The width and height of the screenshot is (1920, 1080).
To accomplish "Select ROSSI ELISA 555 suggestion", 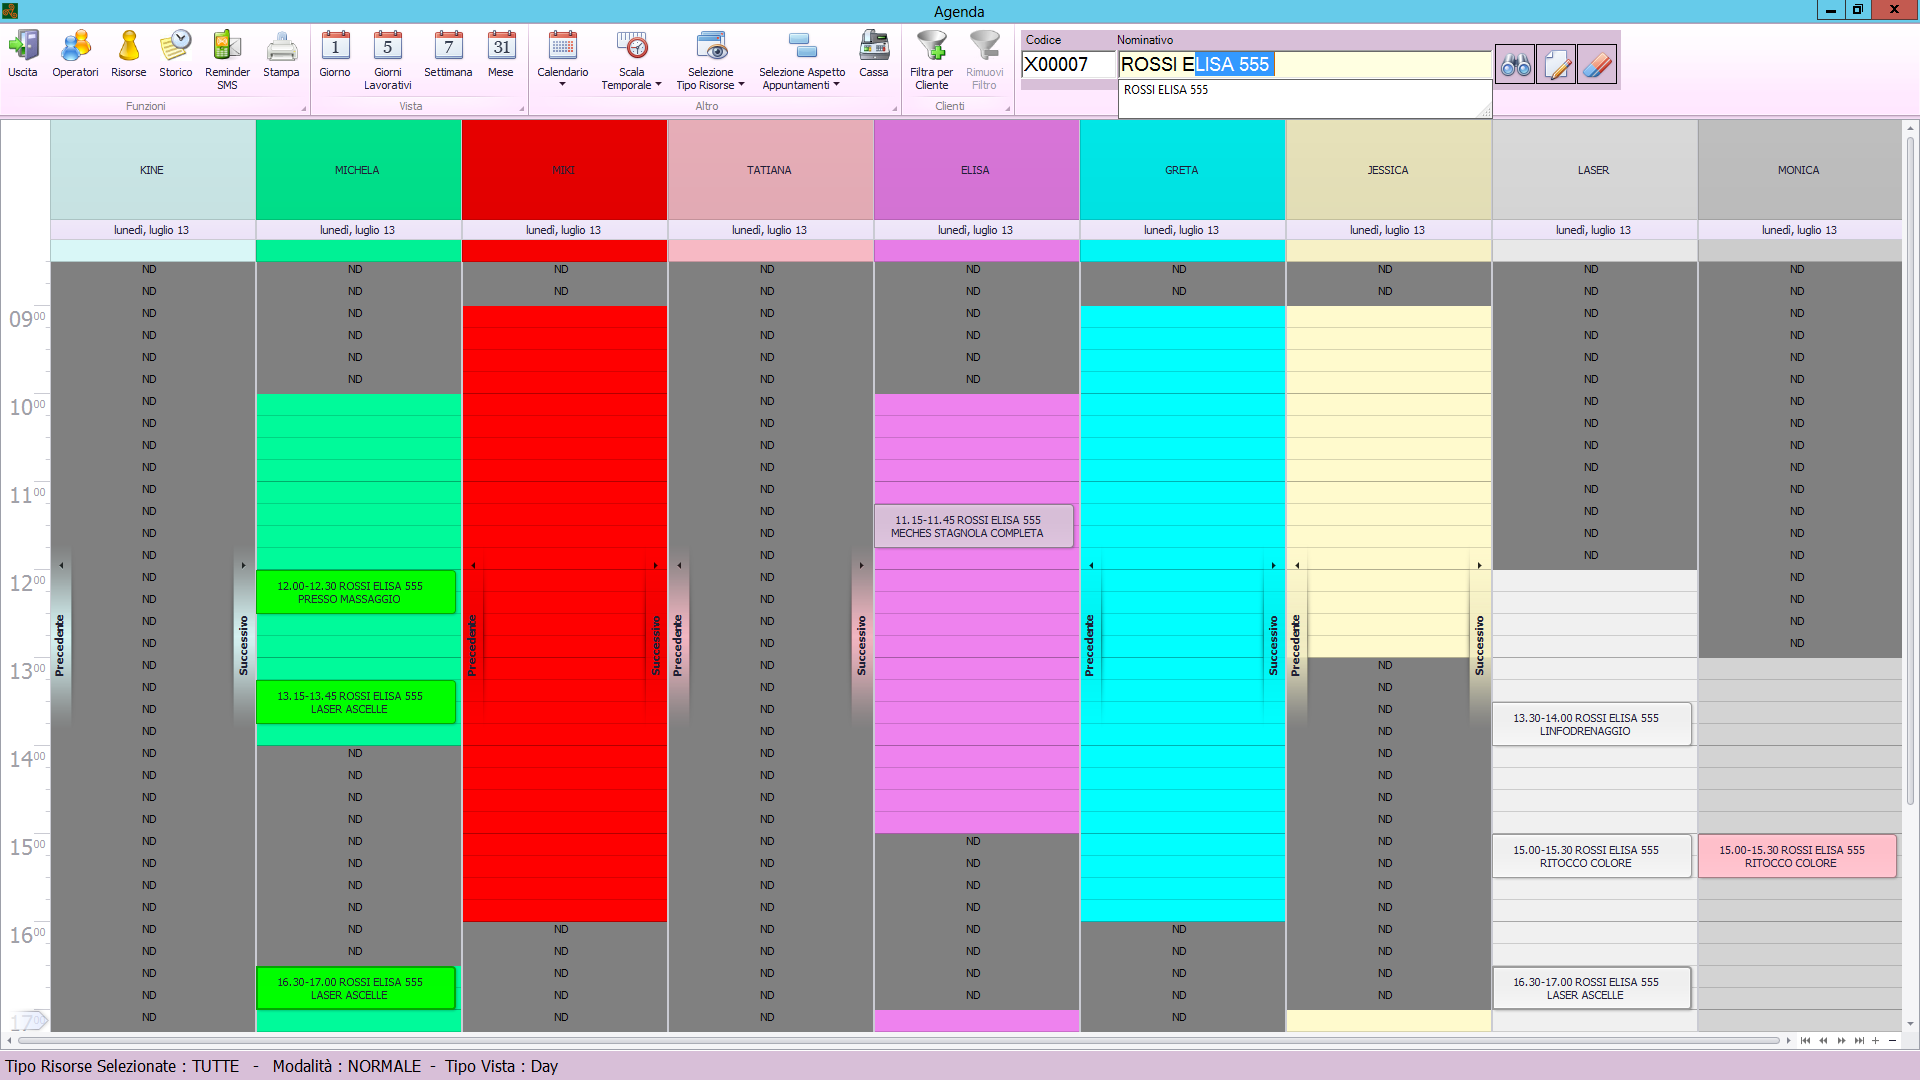I will pos(1166,90).
